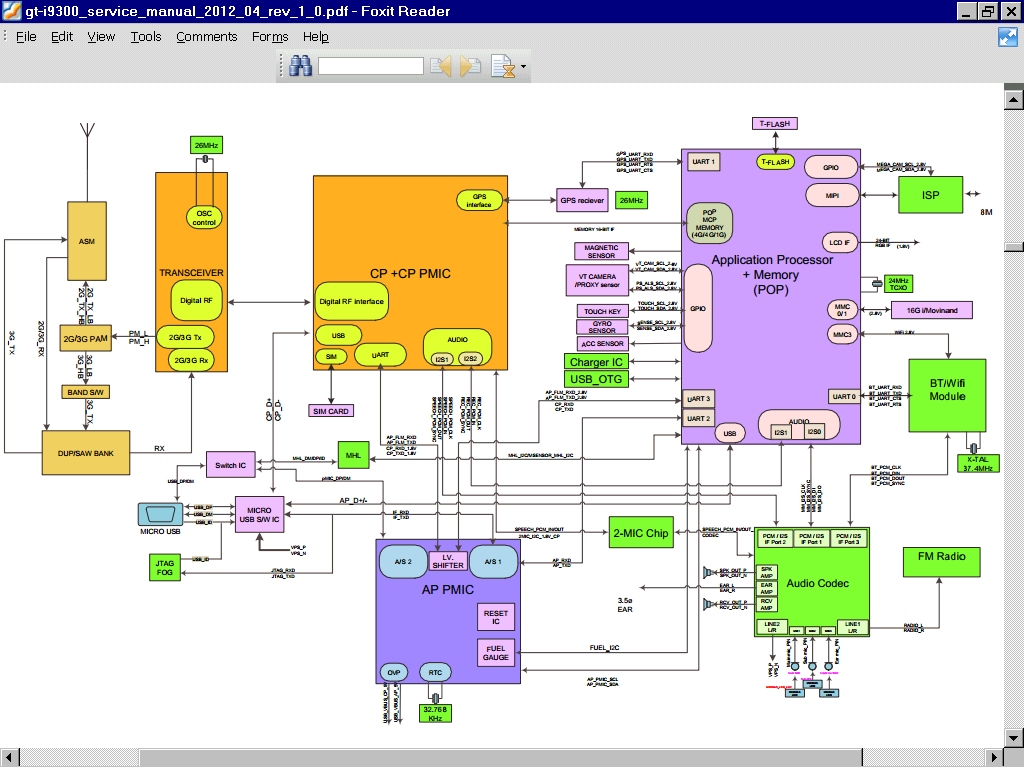Viewport: 1024px width, 768px height.
Task: Click the T-FLASH pink box at top
Action: 775,123
